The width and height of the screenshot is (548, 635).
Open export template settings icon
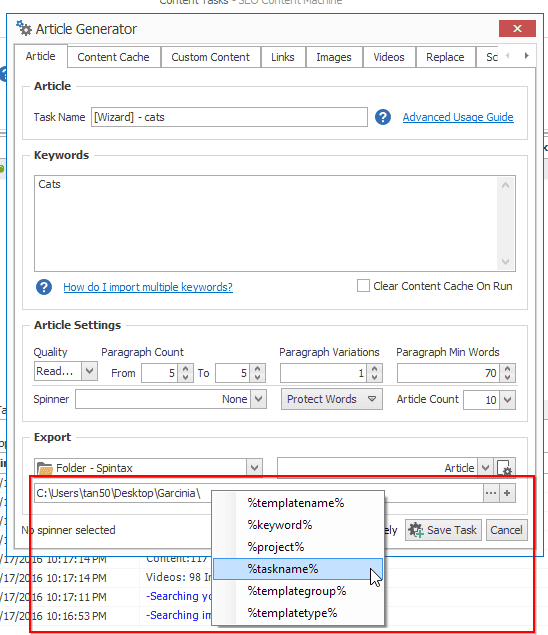pos(505,468)
